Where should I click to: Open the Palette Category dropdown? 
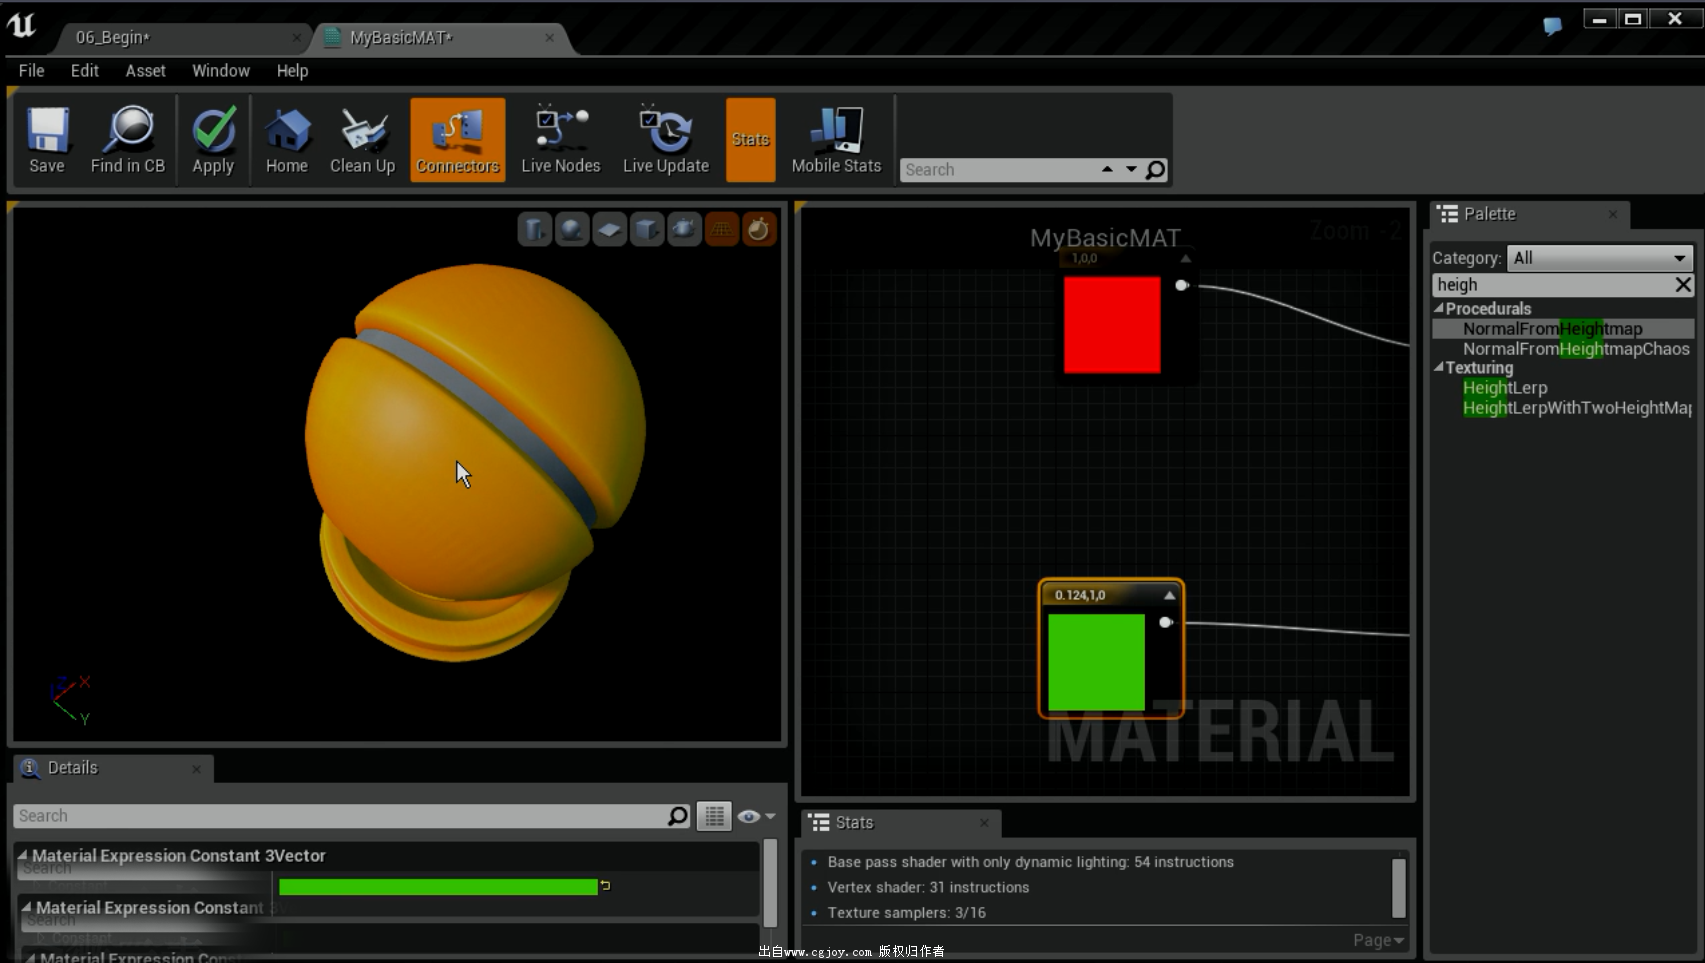coord(1600,258)
